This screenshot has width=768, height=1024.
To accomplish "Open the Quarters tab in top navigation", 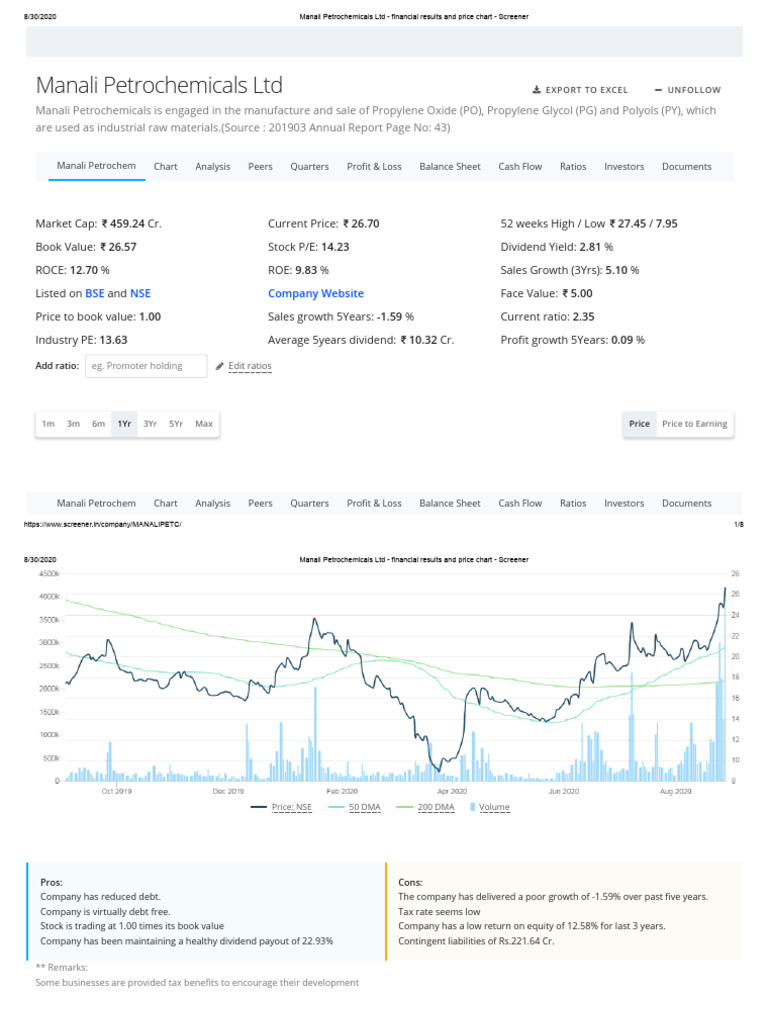I will click(309, 166).
